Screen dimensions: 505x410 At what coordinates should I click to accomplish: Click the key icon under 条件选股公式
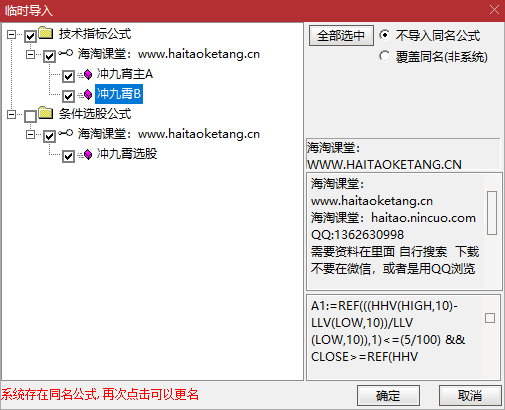(x=66, y=133)
